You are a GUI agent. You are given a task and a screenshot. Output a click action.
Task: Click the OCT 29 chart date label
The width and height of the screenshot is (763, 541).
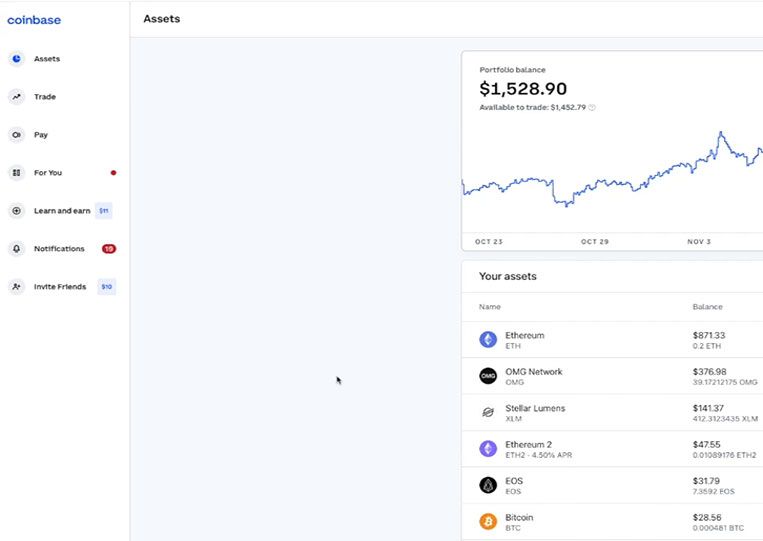(x=595, y=242)
